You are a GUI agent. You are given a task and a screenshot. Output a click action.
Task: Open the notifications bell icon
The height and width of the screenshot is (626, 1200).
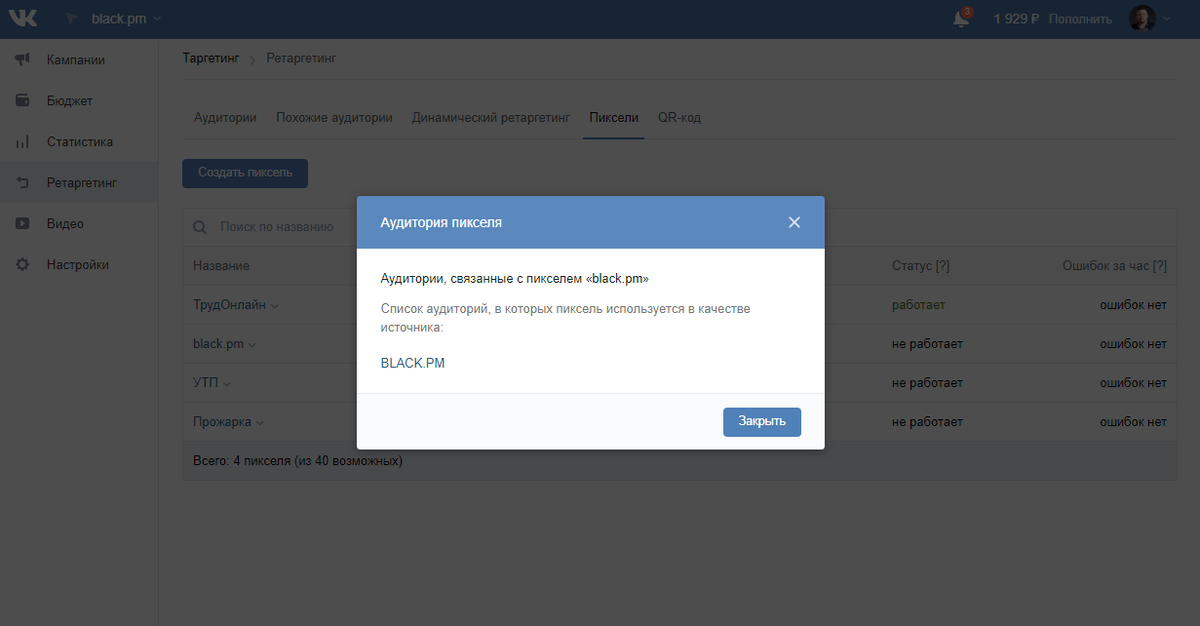pyautogui.click(x=961, y=19)
